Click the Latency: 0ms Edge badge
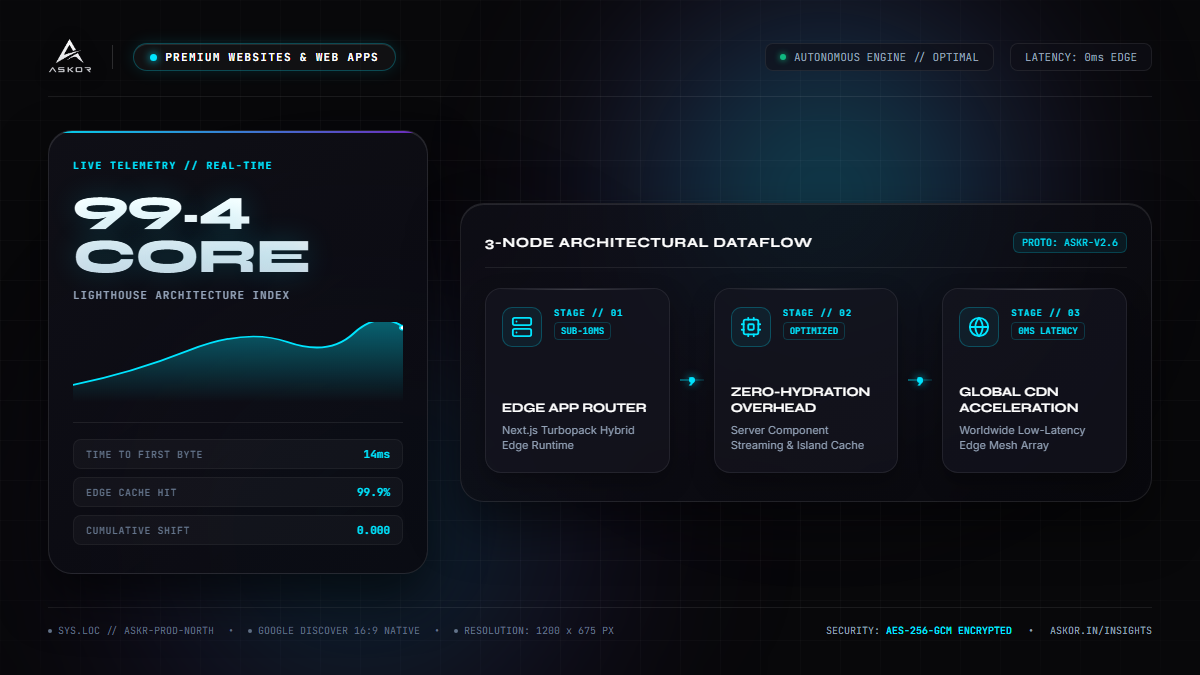 pos(1081,57)
